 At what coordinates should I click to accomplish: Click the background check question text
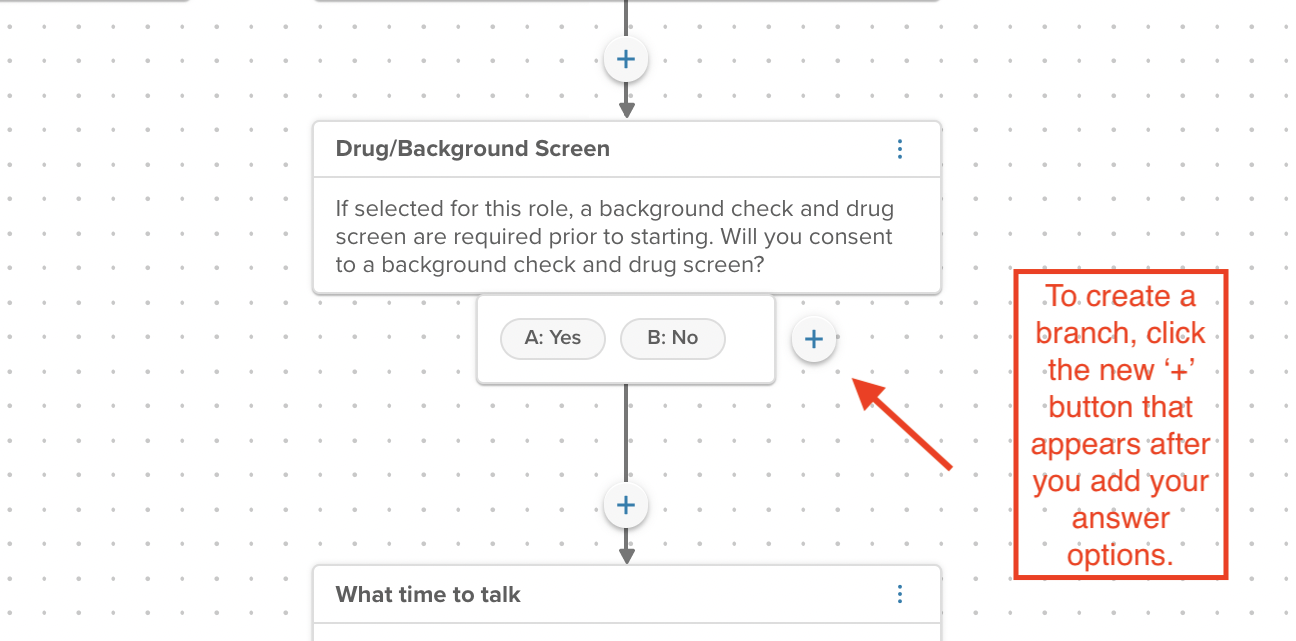[x=614, y=236]
